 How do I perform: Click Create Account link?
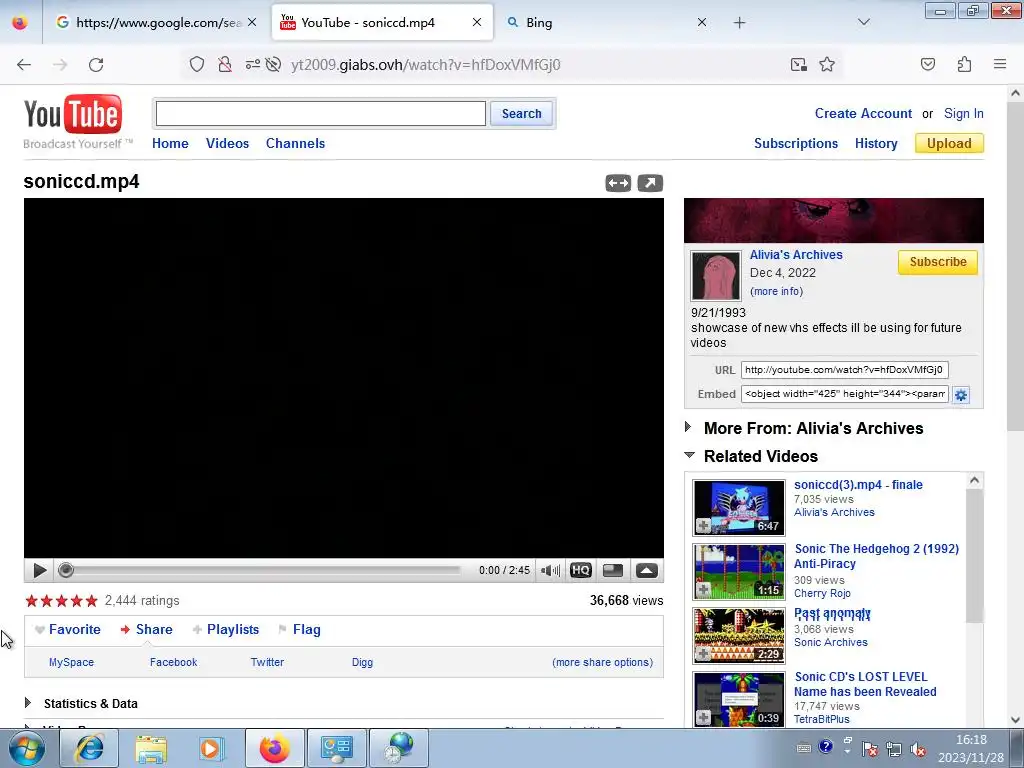coord(863,114)
